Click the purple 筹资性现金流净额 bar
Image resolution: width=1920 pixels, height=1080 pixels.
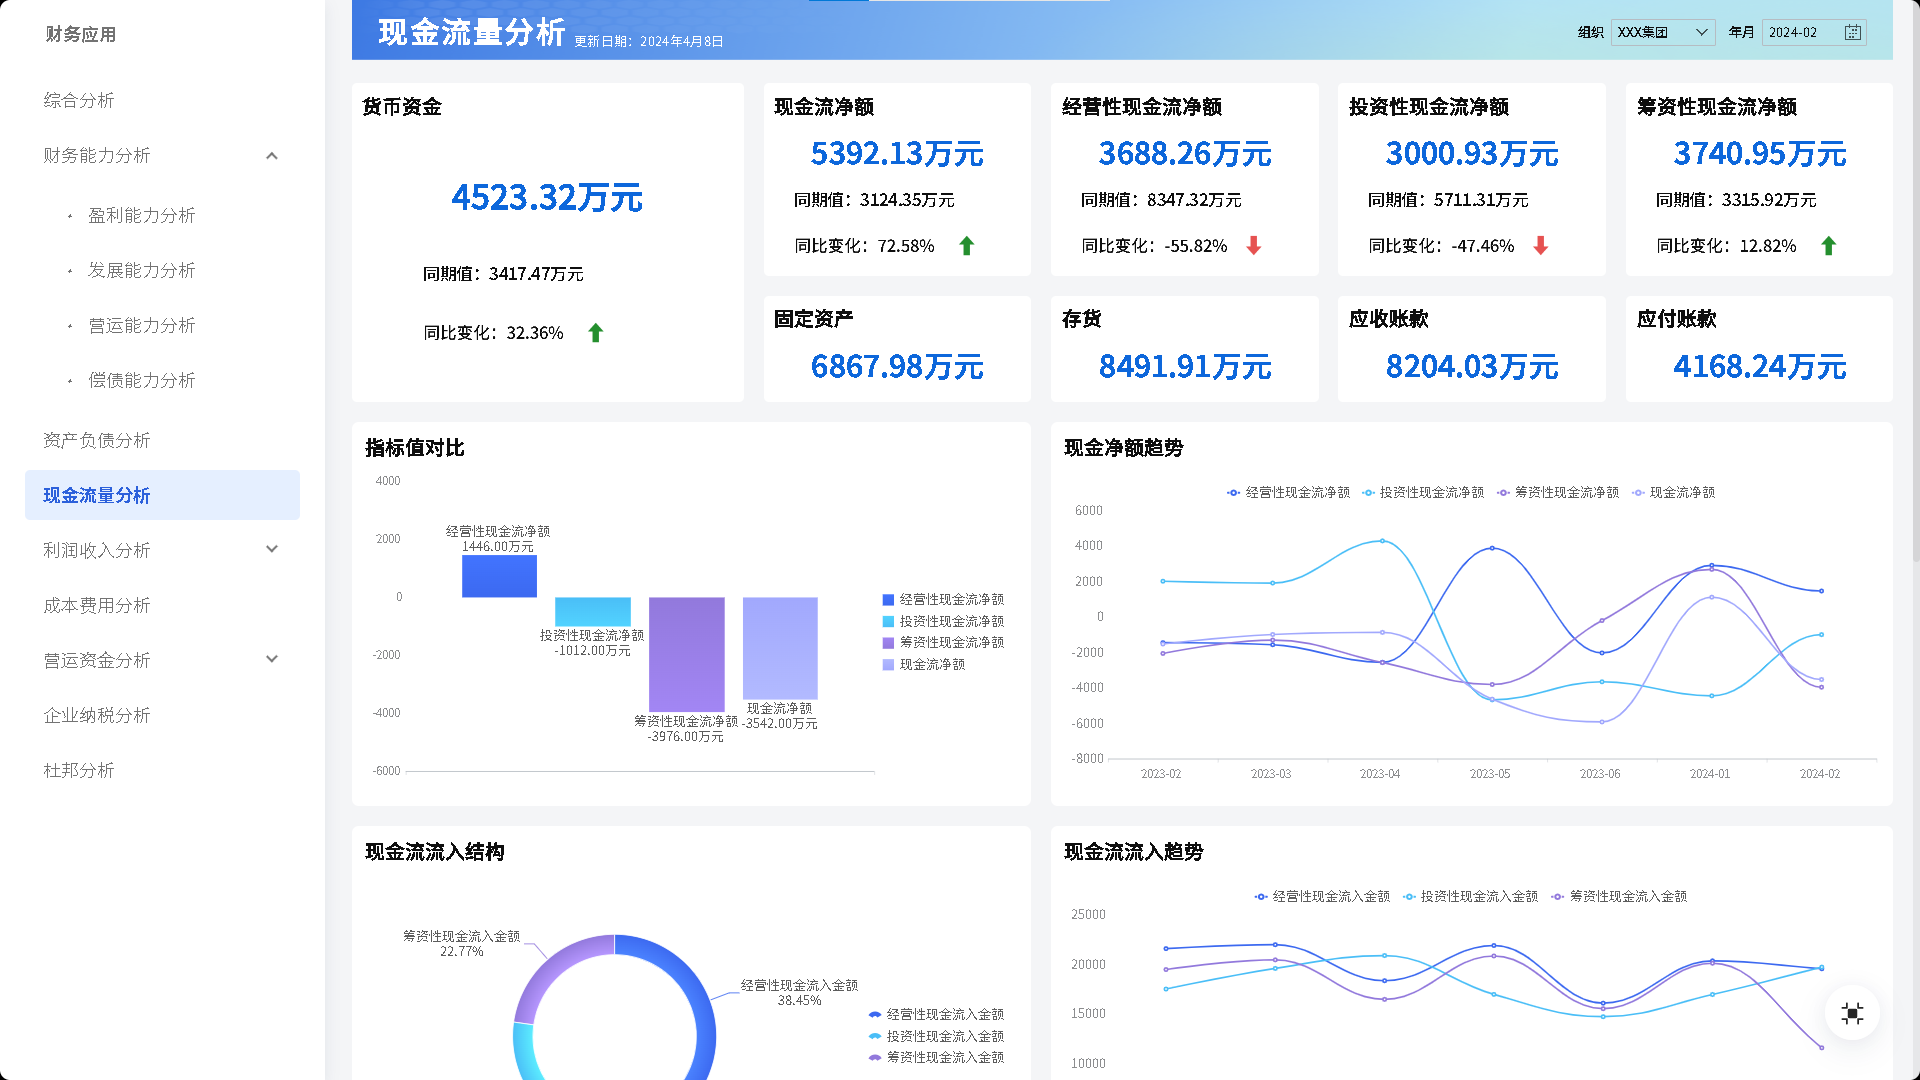(x=686, y=654)
